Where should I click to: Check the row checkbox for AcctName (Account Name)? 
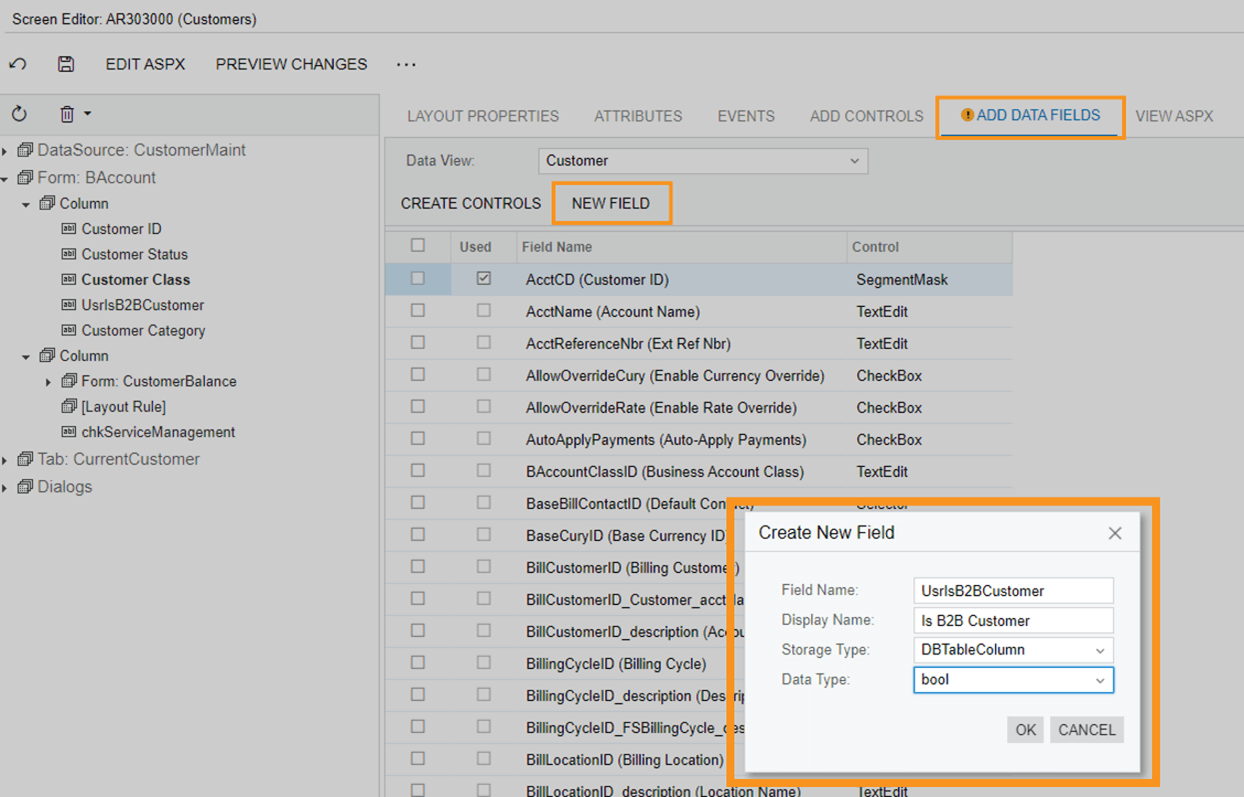418,311
